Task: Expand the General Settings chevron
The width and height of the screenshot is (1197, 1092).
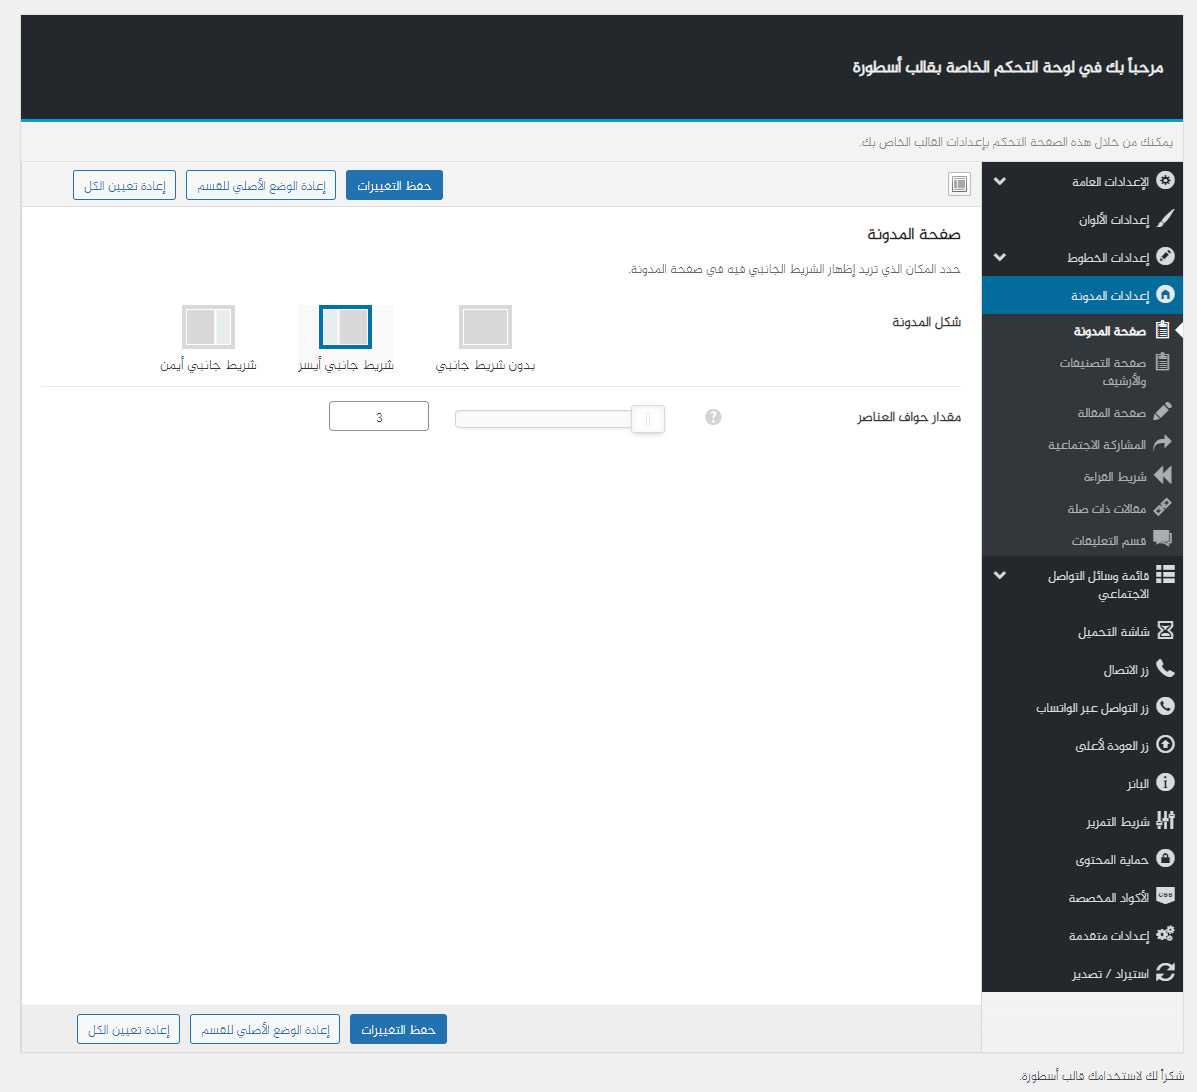Action: (1000, 182)
